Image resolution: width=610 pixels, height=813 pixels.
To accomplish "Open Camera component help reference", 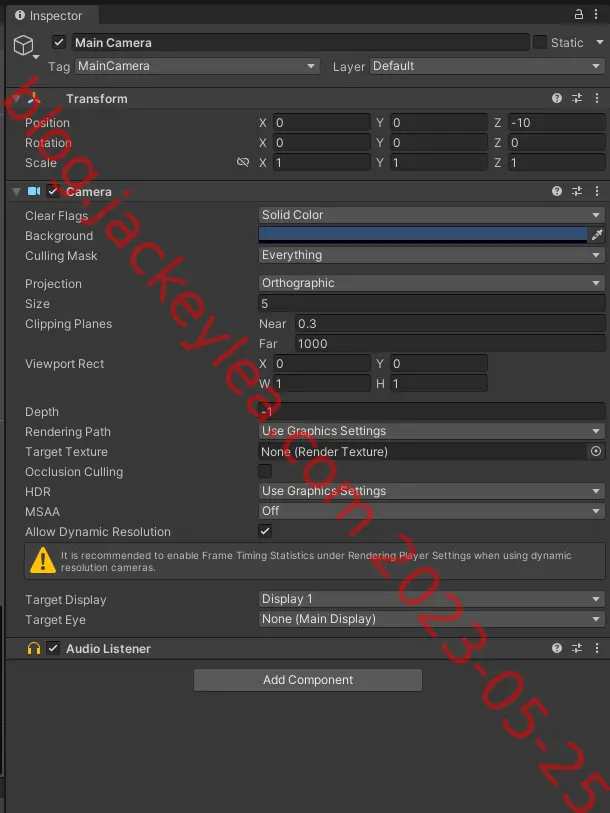I will (x=557, y=191).
